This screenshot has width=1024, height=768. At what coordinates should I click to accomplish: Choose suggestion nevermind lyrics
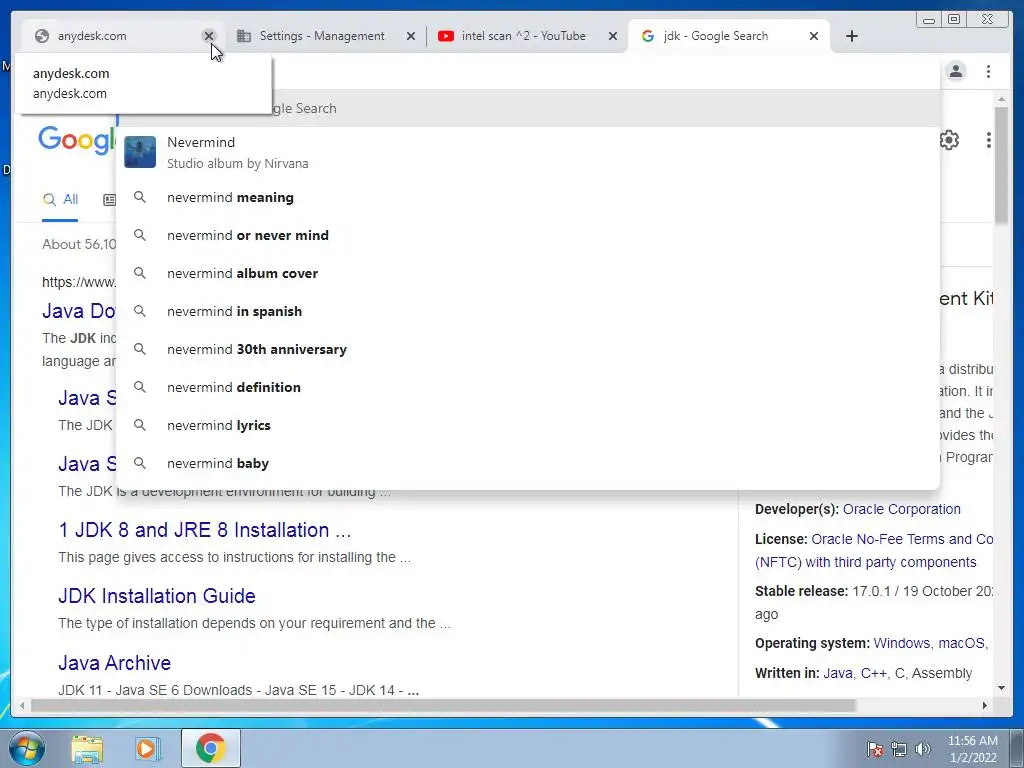pos(528,424)
